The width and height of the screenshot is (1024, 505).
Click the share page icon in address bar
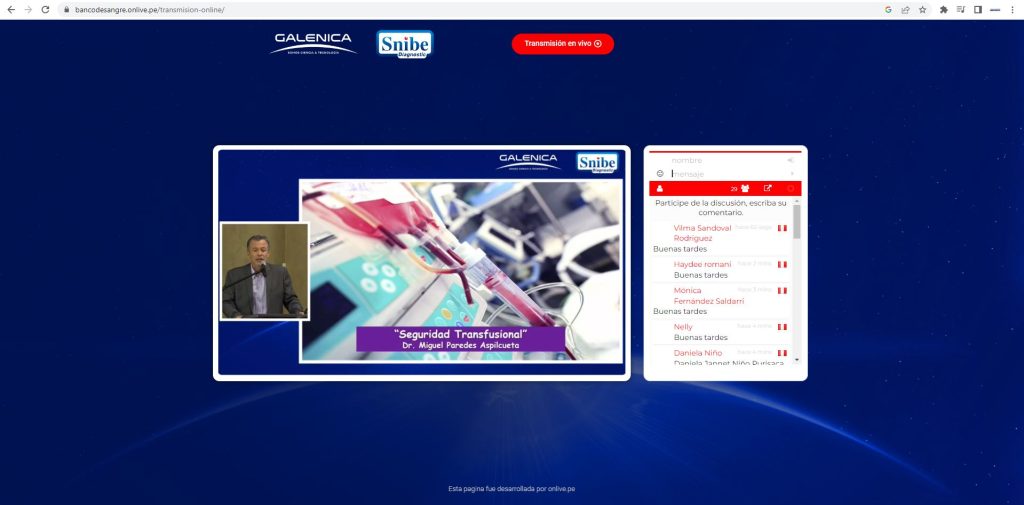point(905,9)
